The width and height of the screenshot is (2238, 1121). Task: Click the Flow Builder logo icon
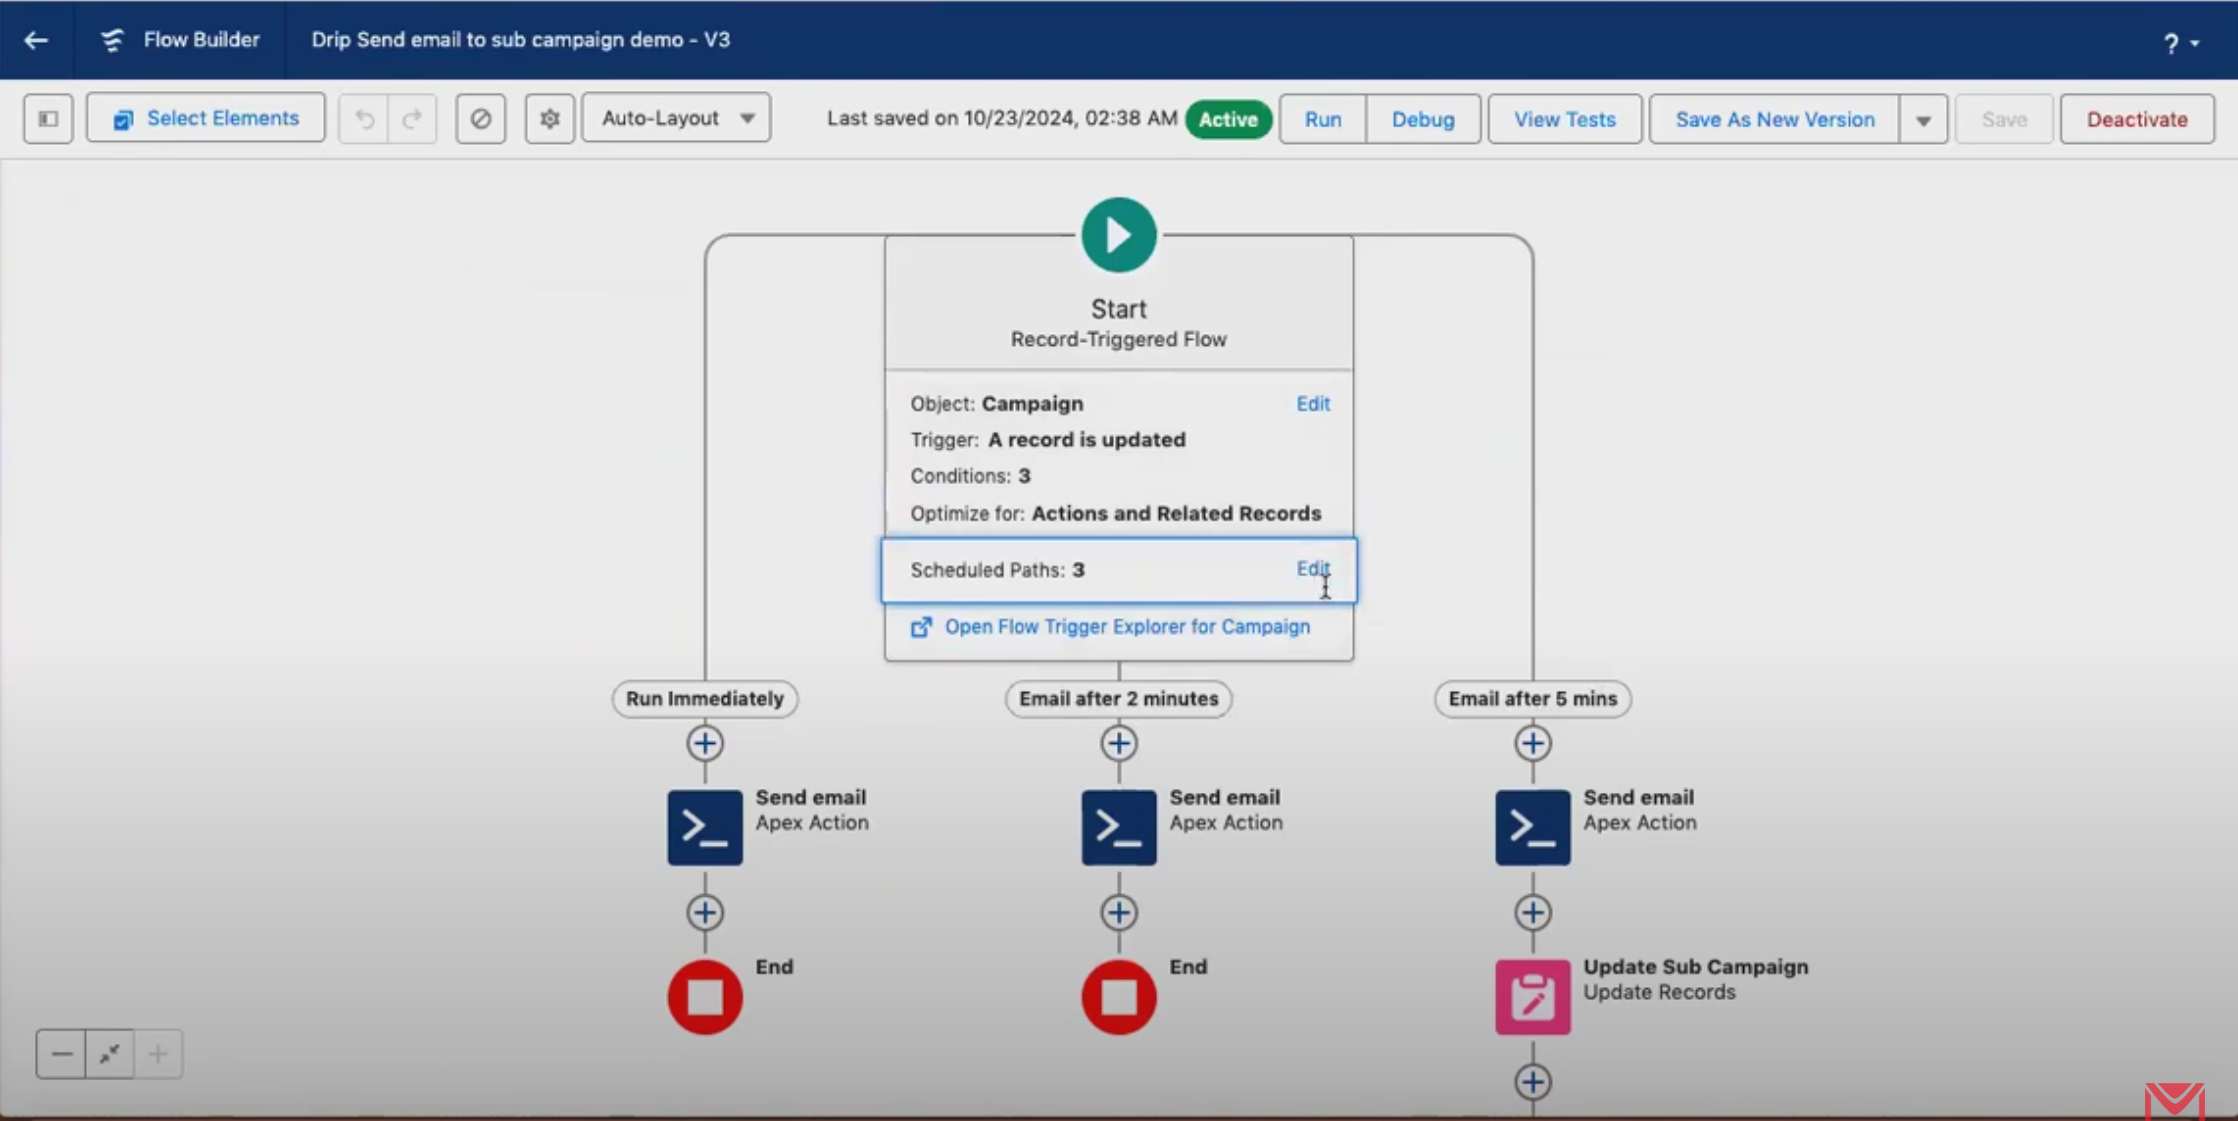tap(111, 40)
